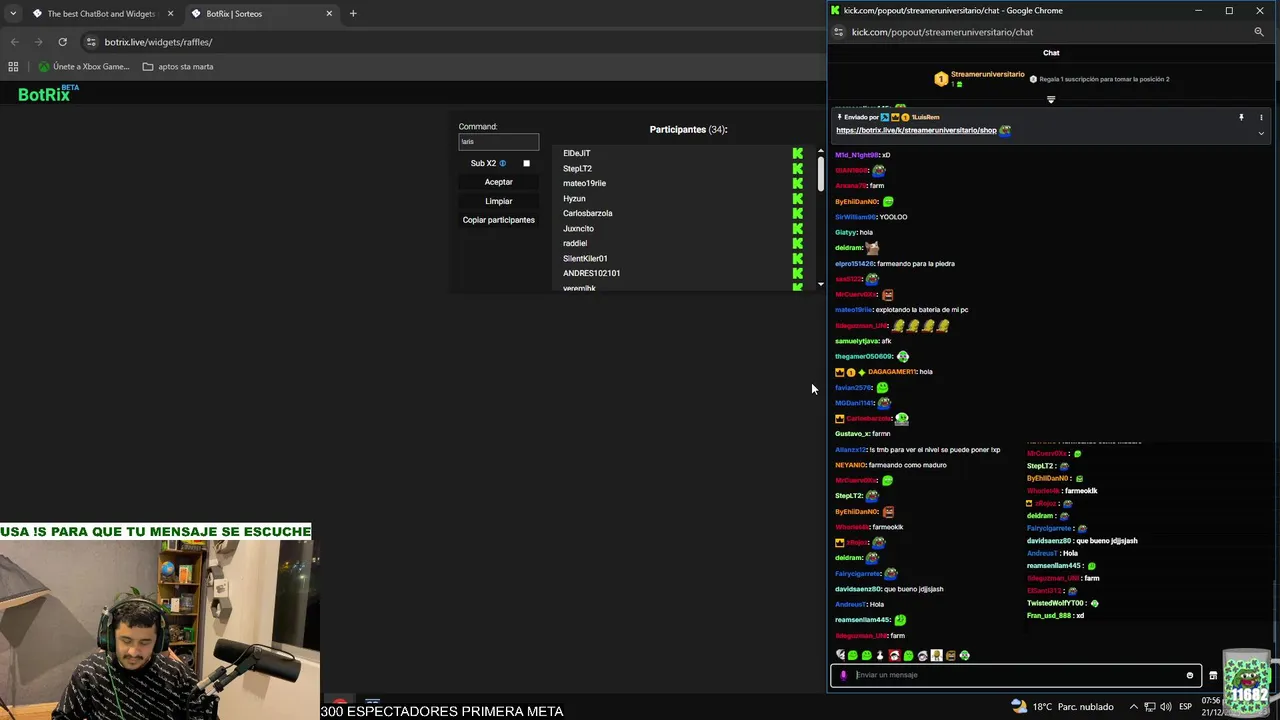Select participant SilentKiler01 in the list
The image size is (1280, 720).
tap(585, 258)
